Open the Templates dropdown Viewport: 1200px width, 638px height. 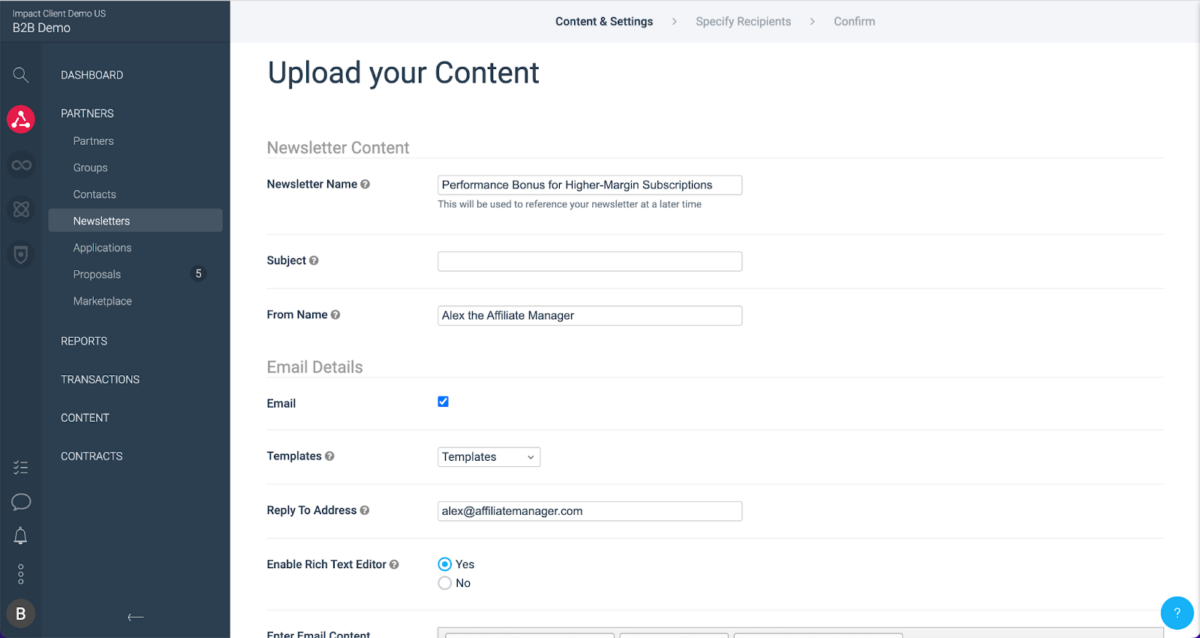pyautogui.click(x=488, y=456)
